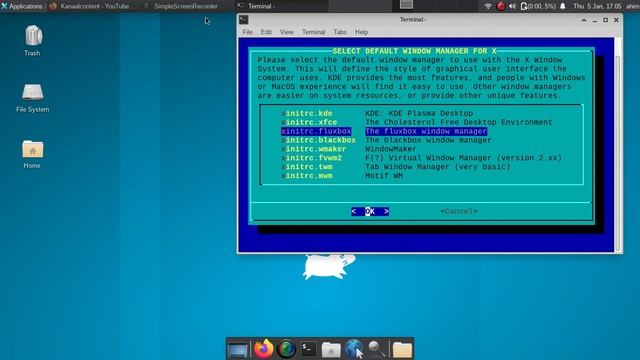Open the Terminal menu in menubar
Screen dimensions: 640x360
tap(313, 32)
